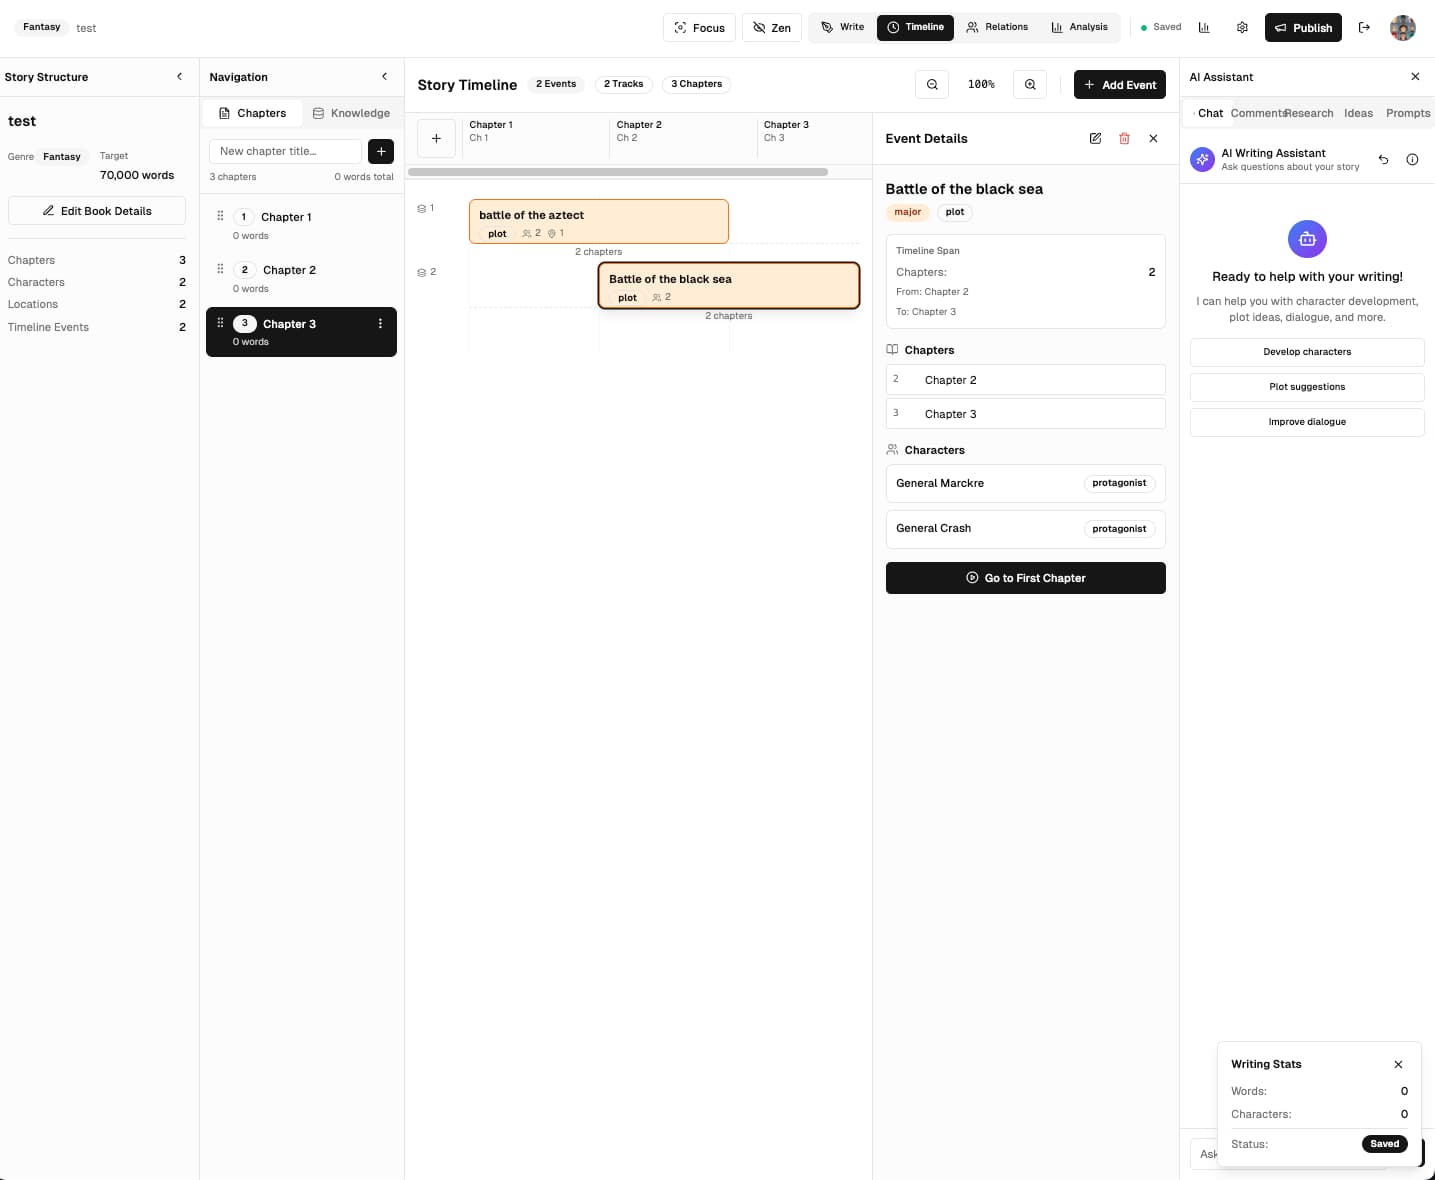Image resolution: width=1435 pixels, height=1180 pixels.
Task: Open the statistics bar chart icon
Action: click(x=1204, y=28)
